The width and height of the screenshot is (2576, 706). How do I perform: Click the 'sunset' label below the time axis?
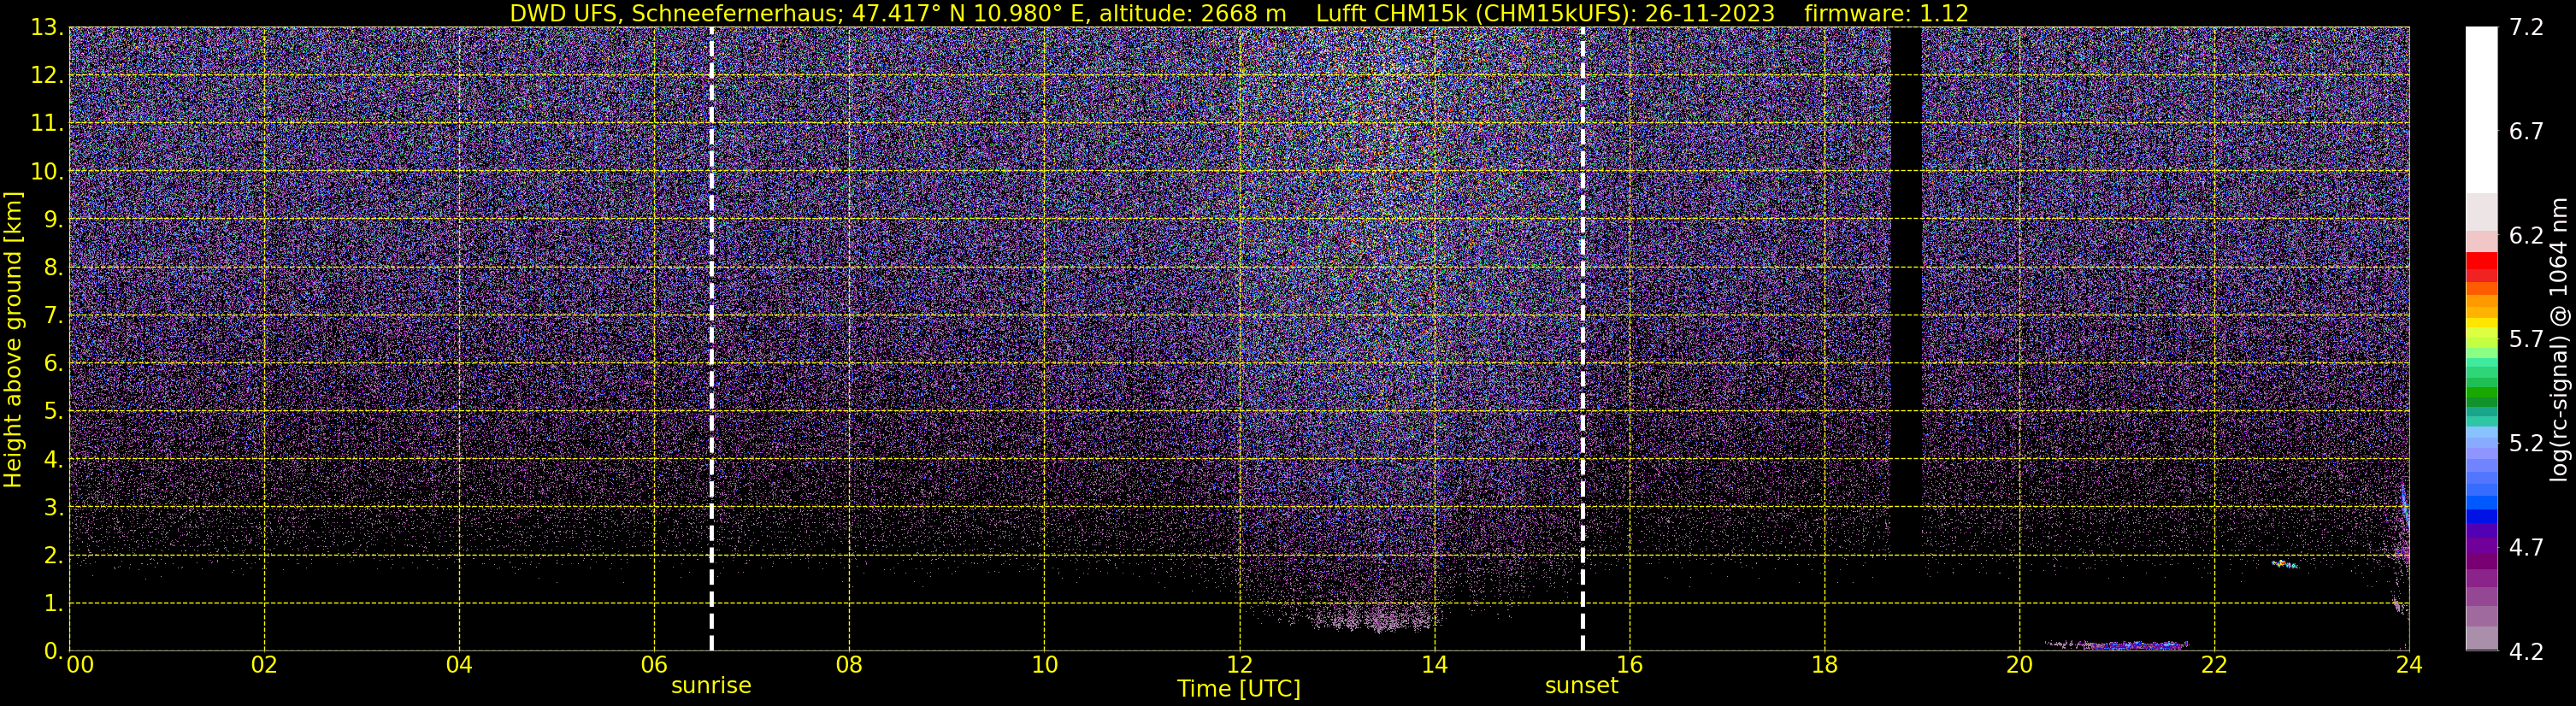pyautogui.click(x=1581, y=686)
